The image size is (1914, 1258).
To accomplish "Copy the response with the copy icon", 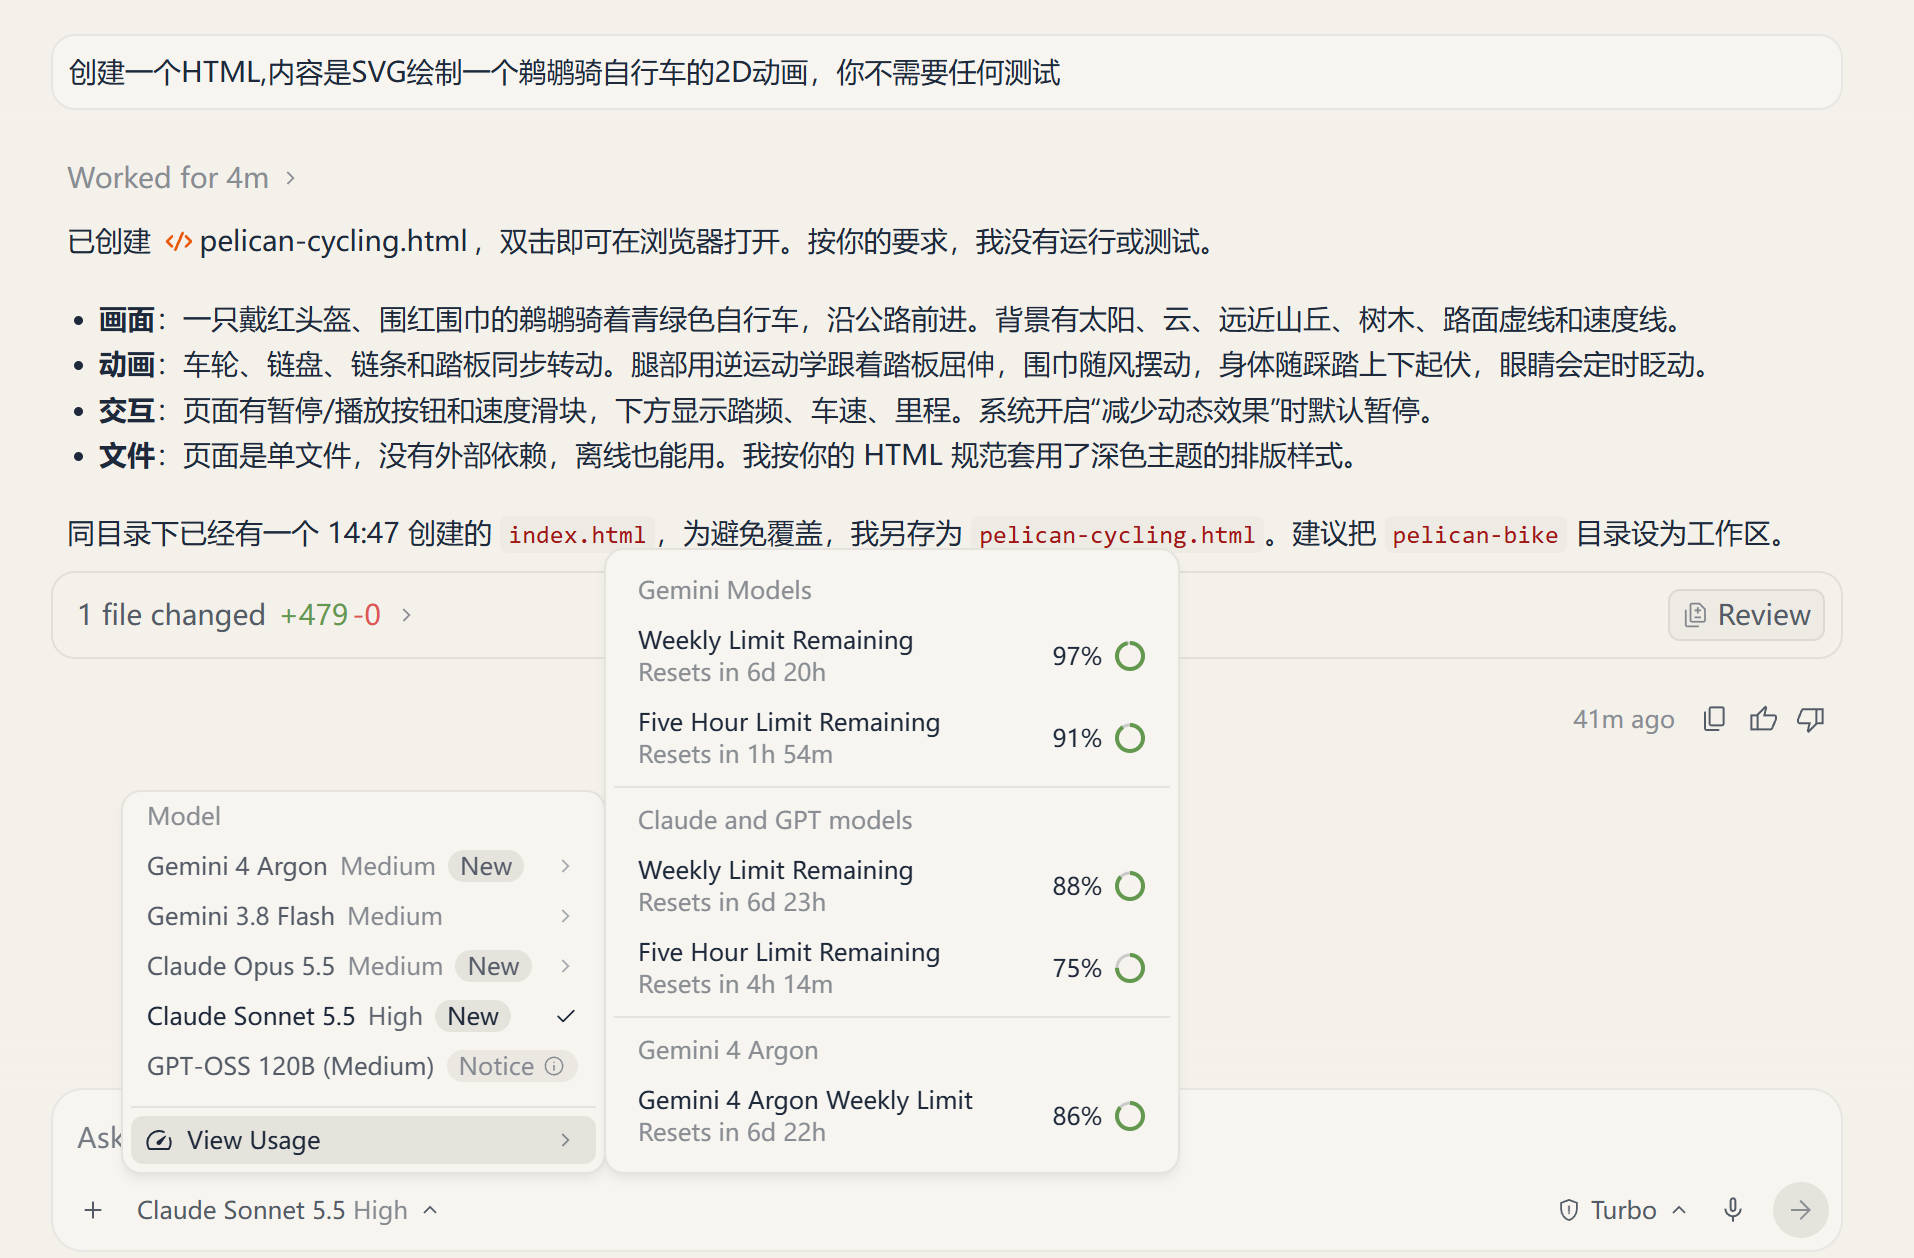I will pyautogui.click(x=1714, y=719).
